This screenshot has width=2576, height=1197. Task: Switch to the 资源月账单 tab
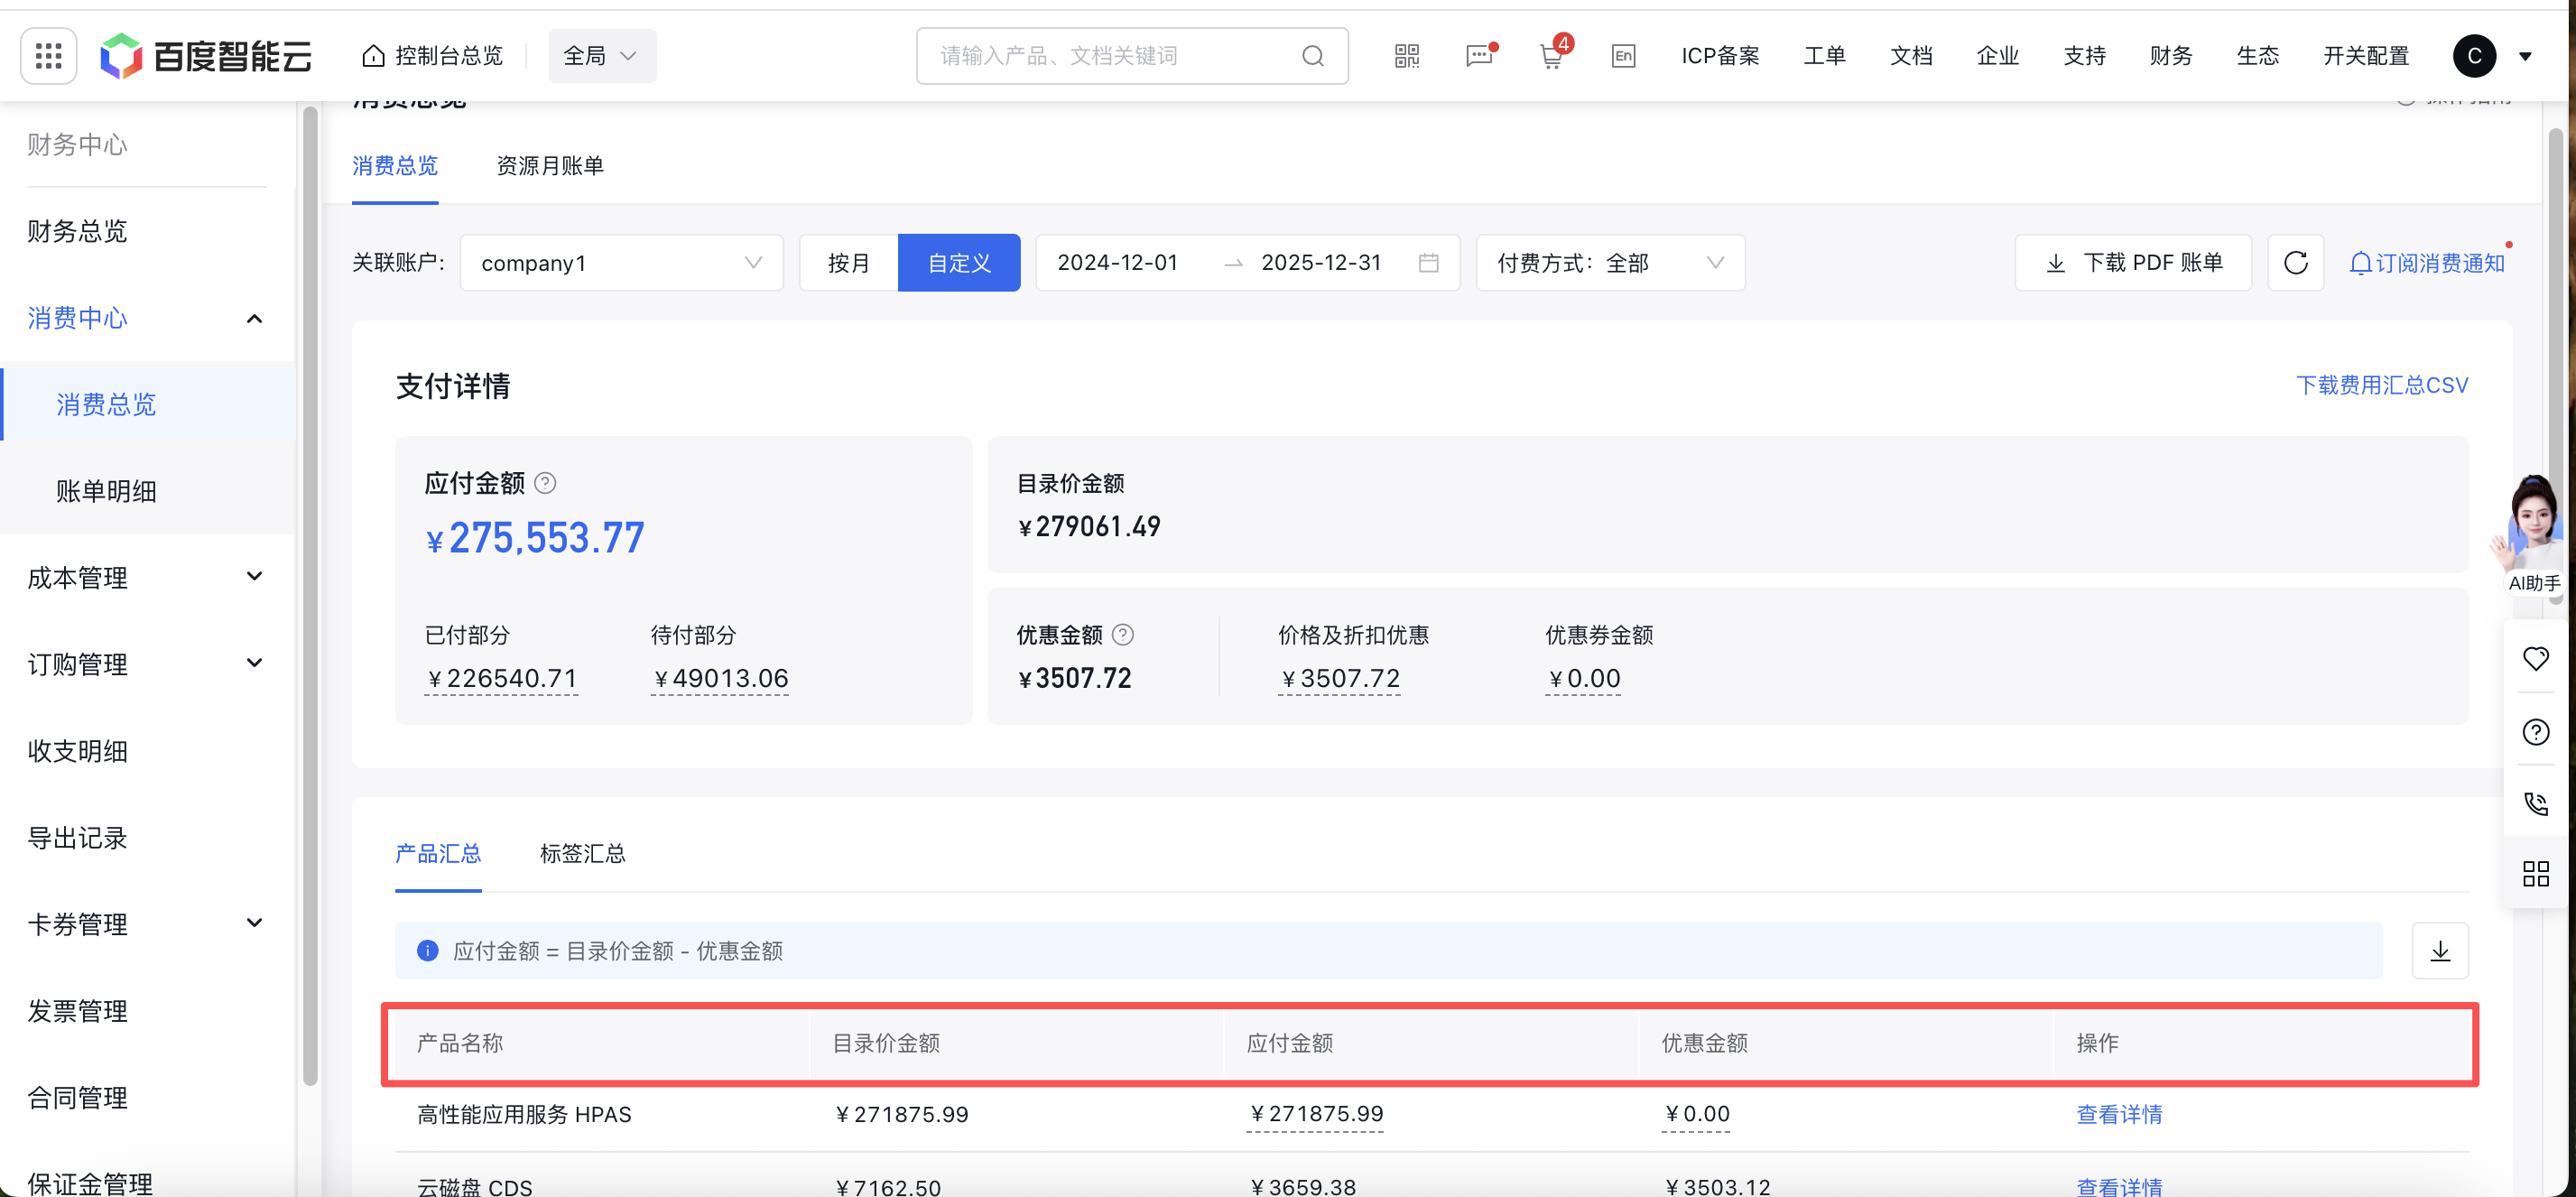pos(550,166)
